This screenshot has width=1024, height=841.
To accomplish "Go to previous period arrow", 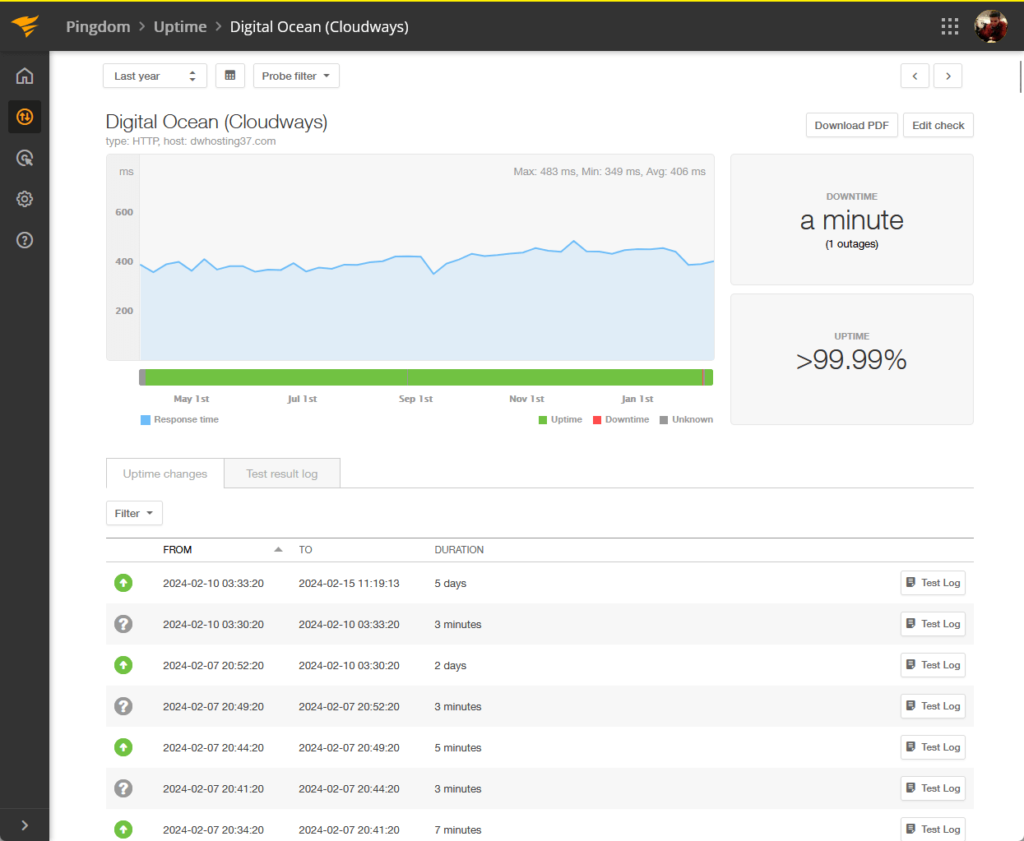I will [x=915, y=76].
